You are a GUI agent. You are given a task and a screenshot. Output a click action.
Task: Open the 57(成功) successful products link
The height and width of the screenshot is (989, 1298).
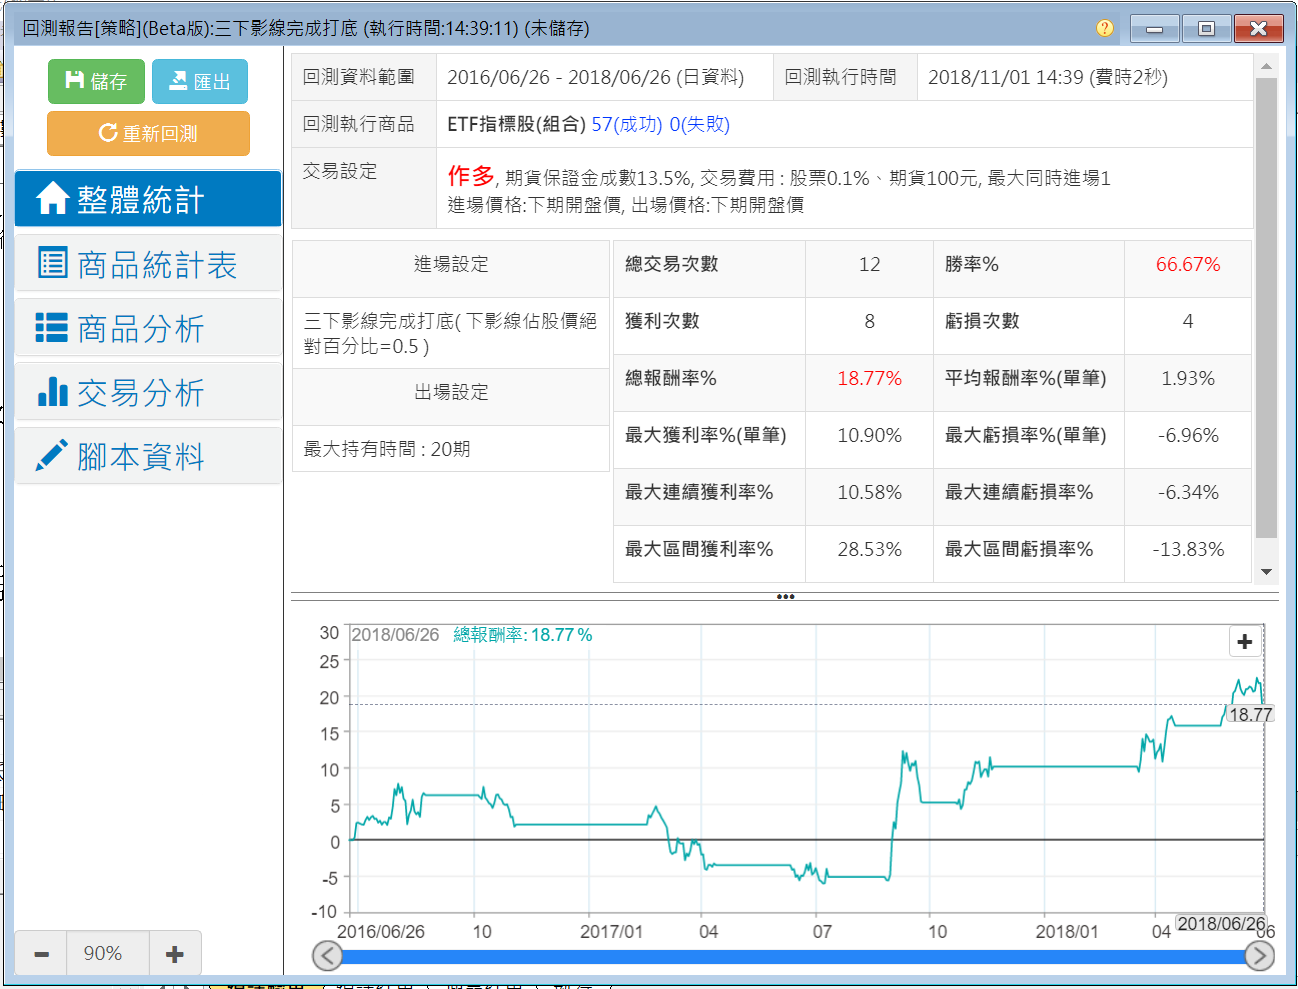[x=626, y=124]
